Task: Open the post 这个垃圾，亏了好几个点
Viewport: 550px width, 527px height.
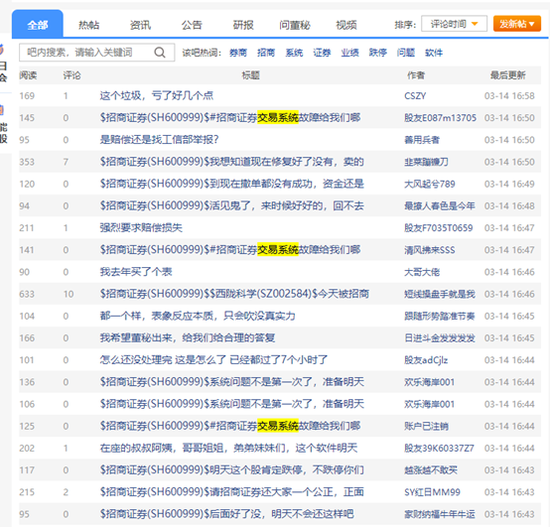Action: 156,95
